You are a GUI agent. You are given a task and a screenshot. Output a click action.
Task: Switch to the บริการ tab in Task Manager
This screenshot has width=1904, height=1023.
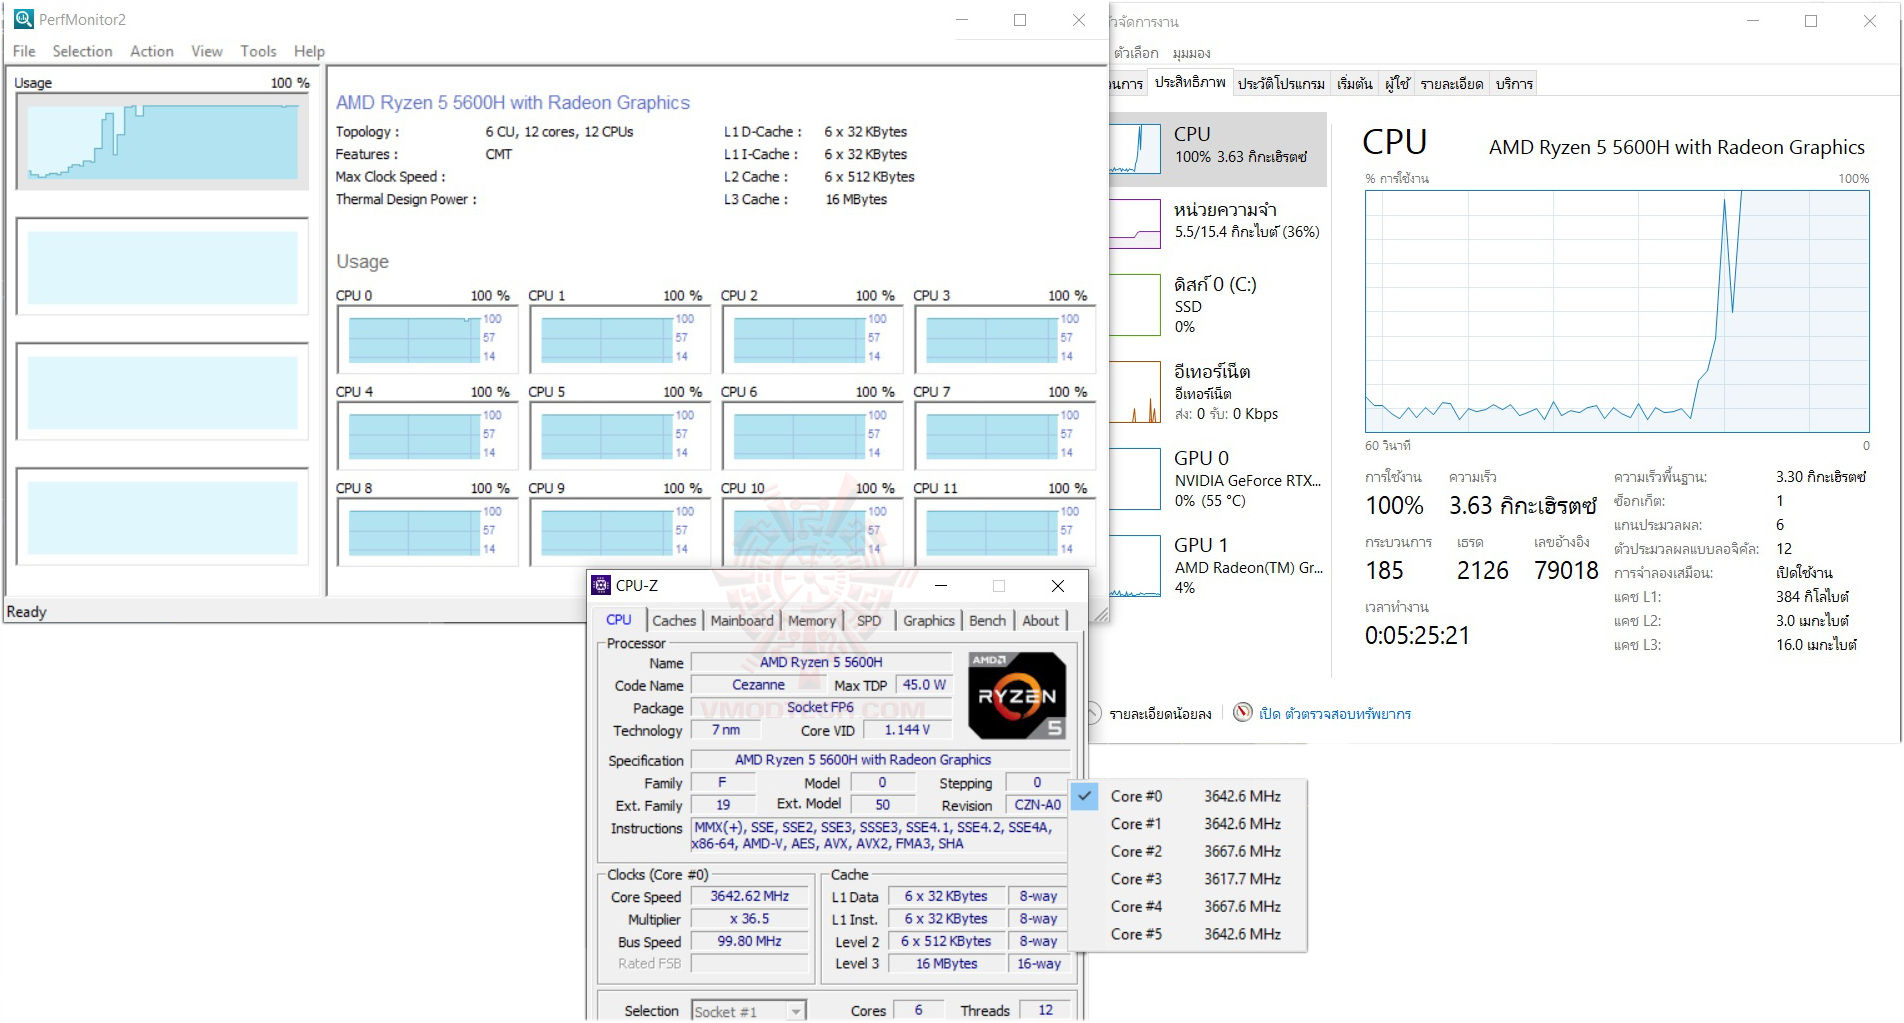(x=1514, y=84)
